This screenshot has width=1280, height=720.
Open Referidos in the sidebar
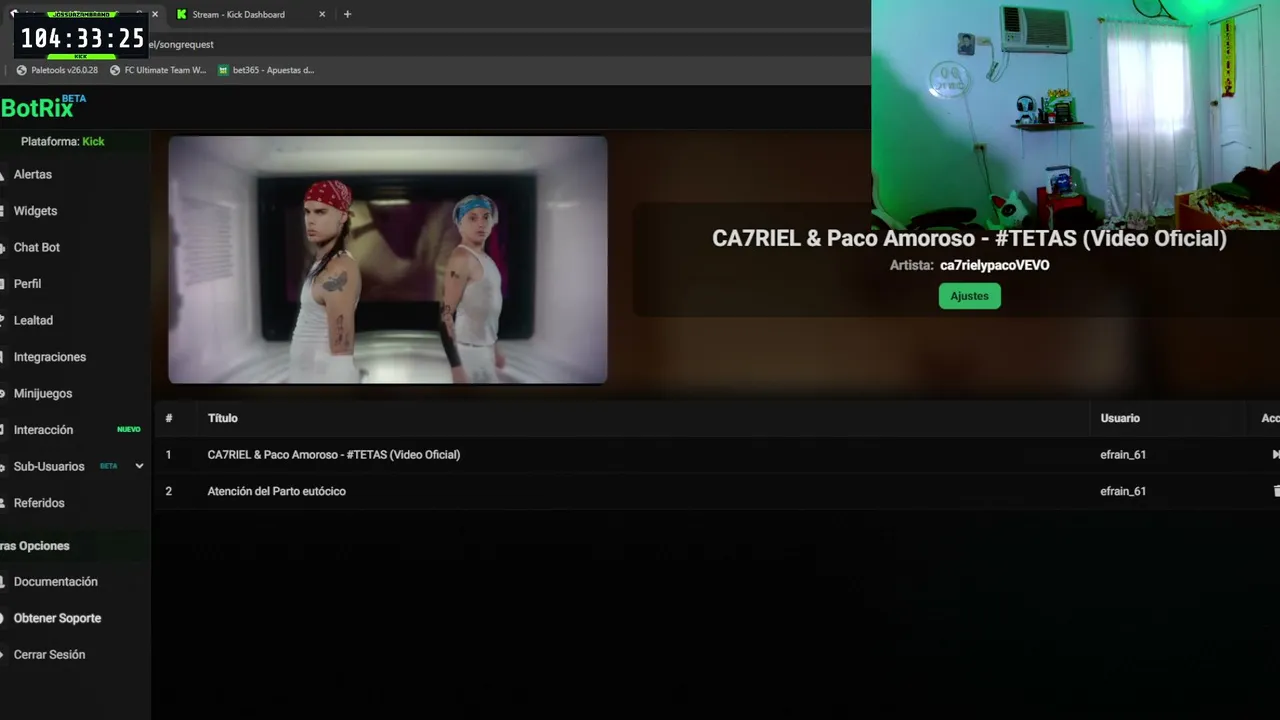38,503
